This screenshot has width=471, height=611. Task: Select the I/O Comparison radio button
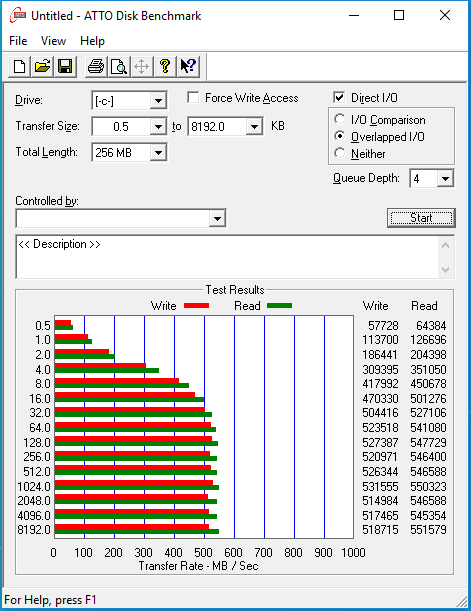point(340,119)
